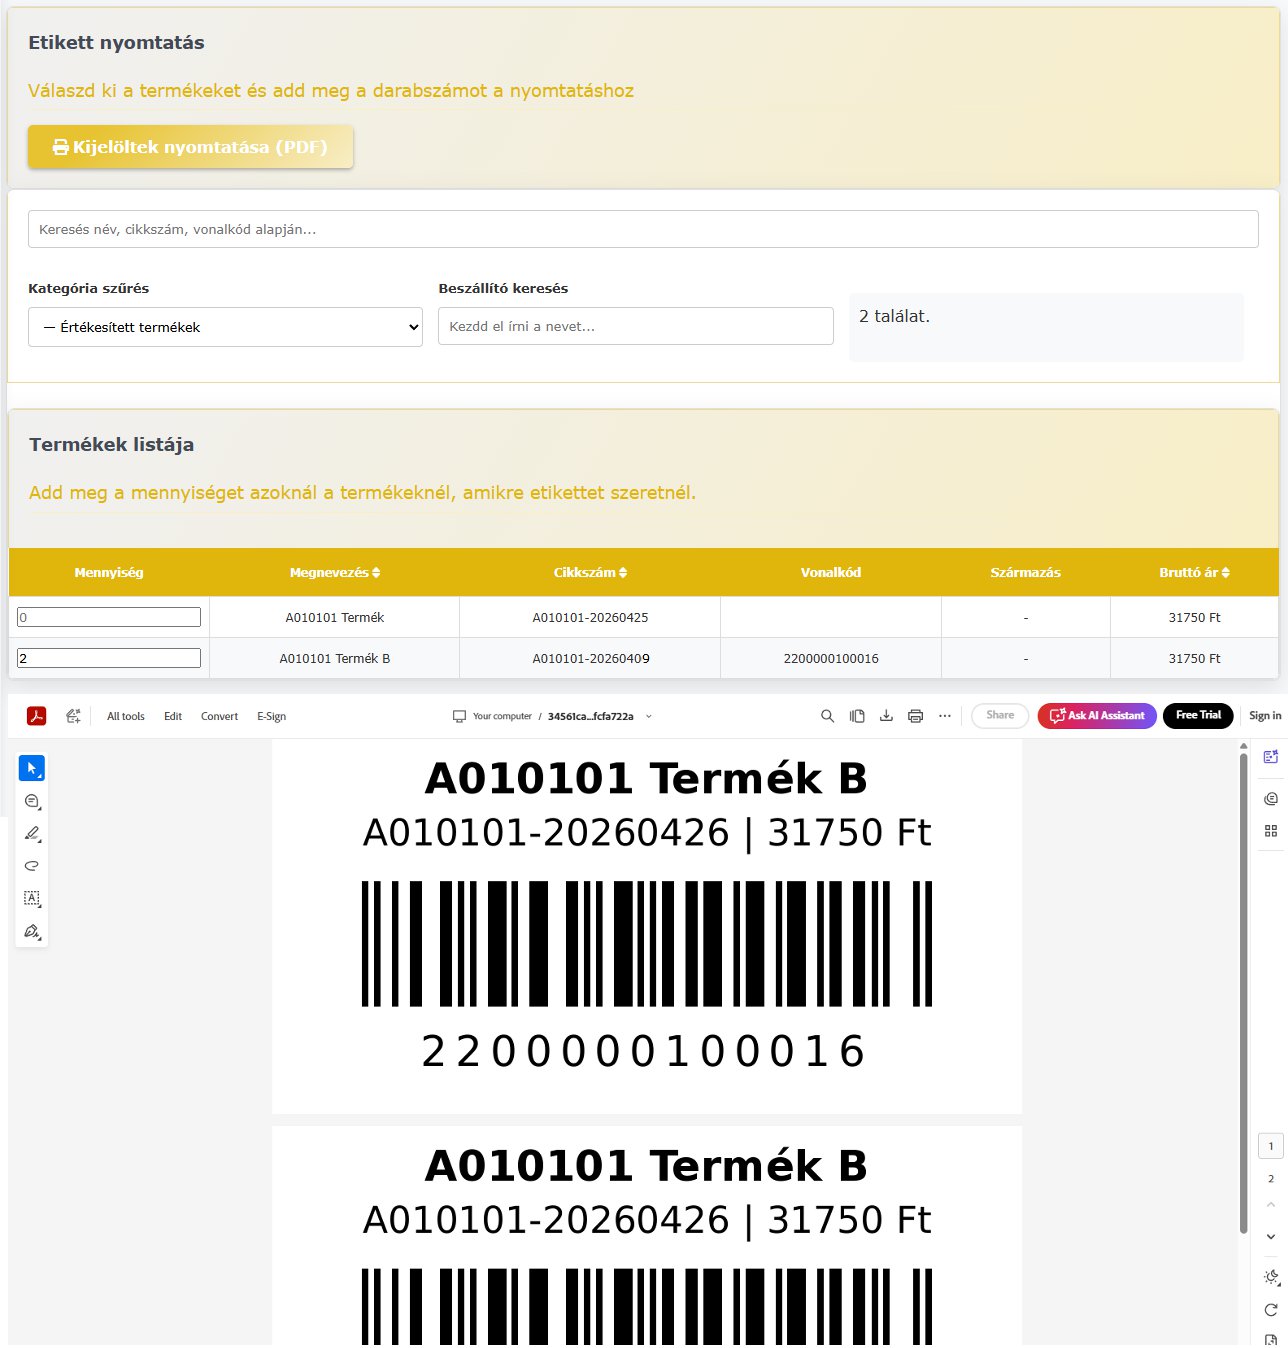Click the Acrobat home logo icon
Screen dimensions: 1288x1348
pyautogui.click(x=37, y=716)
